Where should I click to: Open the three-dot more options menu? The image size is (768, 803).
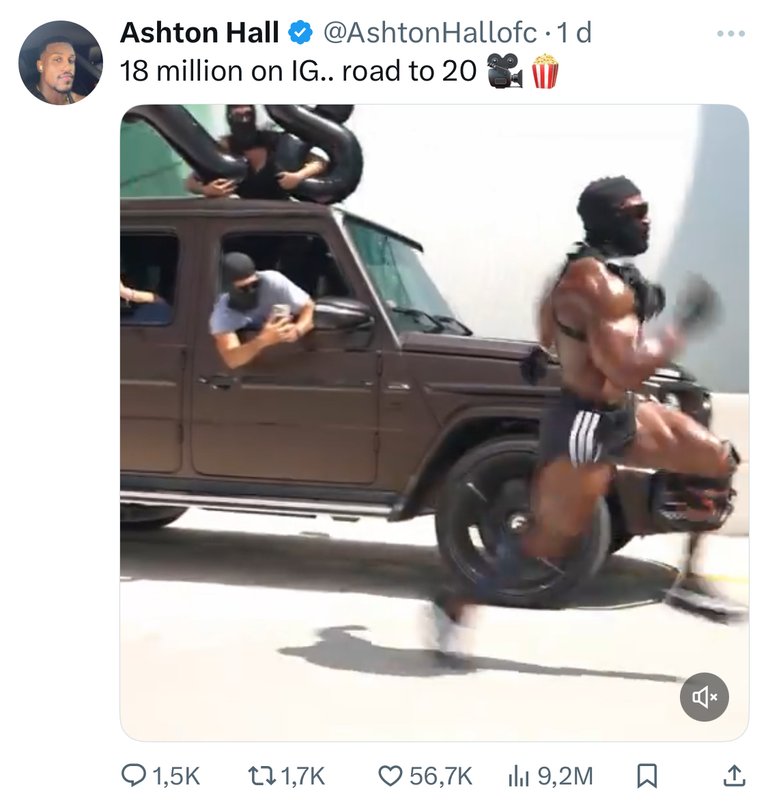click(x=731, y=33)
